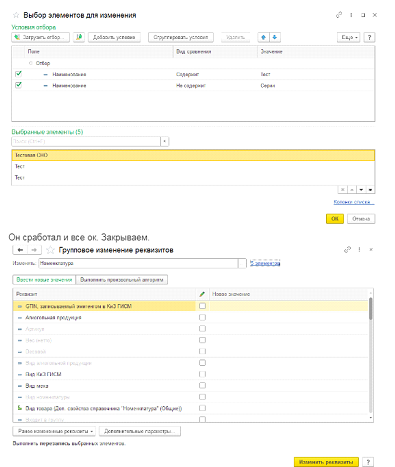Uncheck the Содержит condition checkbox
The width and height of the screenshot is (395, 467).
[18, 74]
